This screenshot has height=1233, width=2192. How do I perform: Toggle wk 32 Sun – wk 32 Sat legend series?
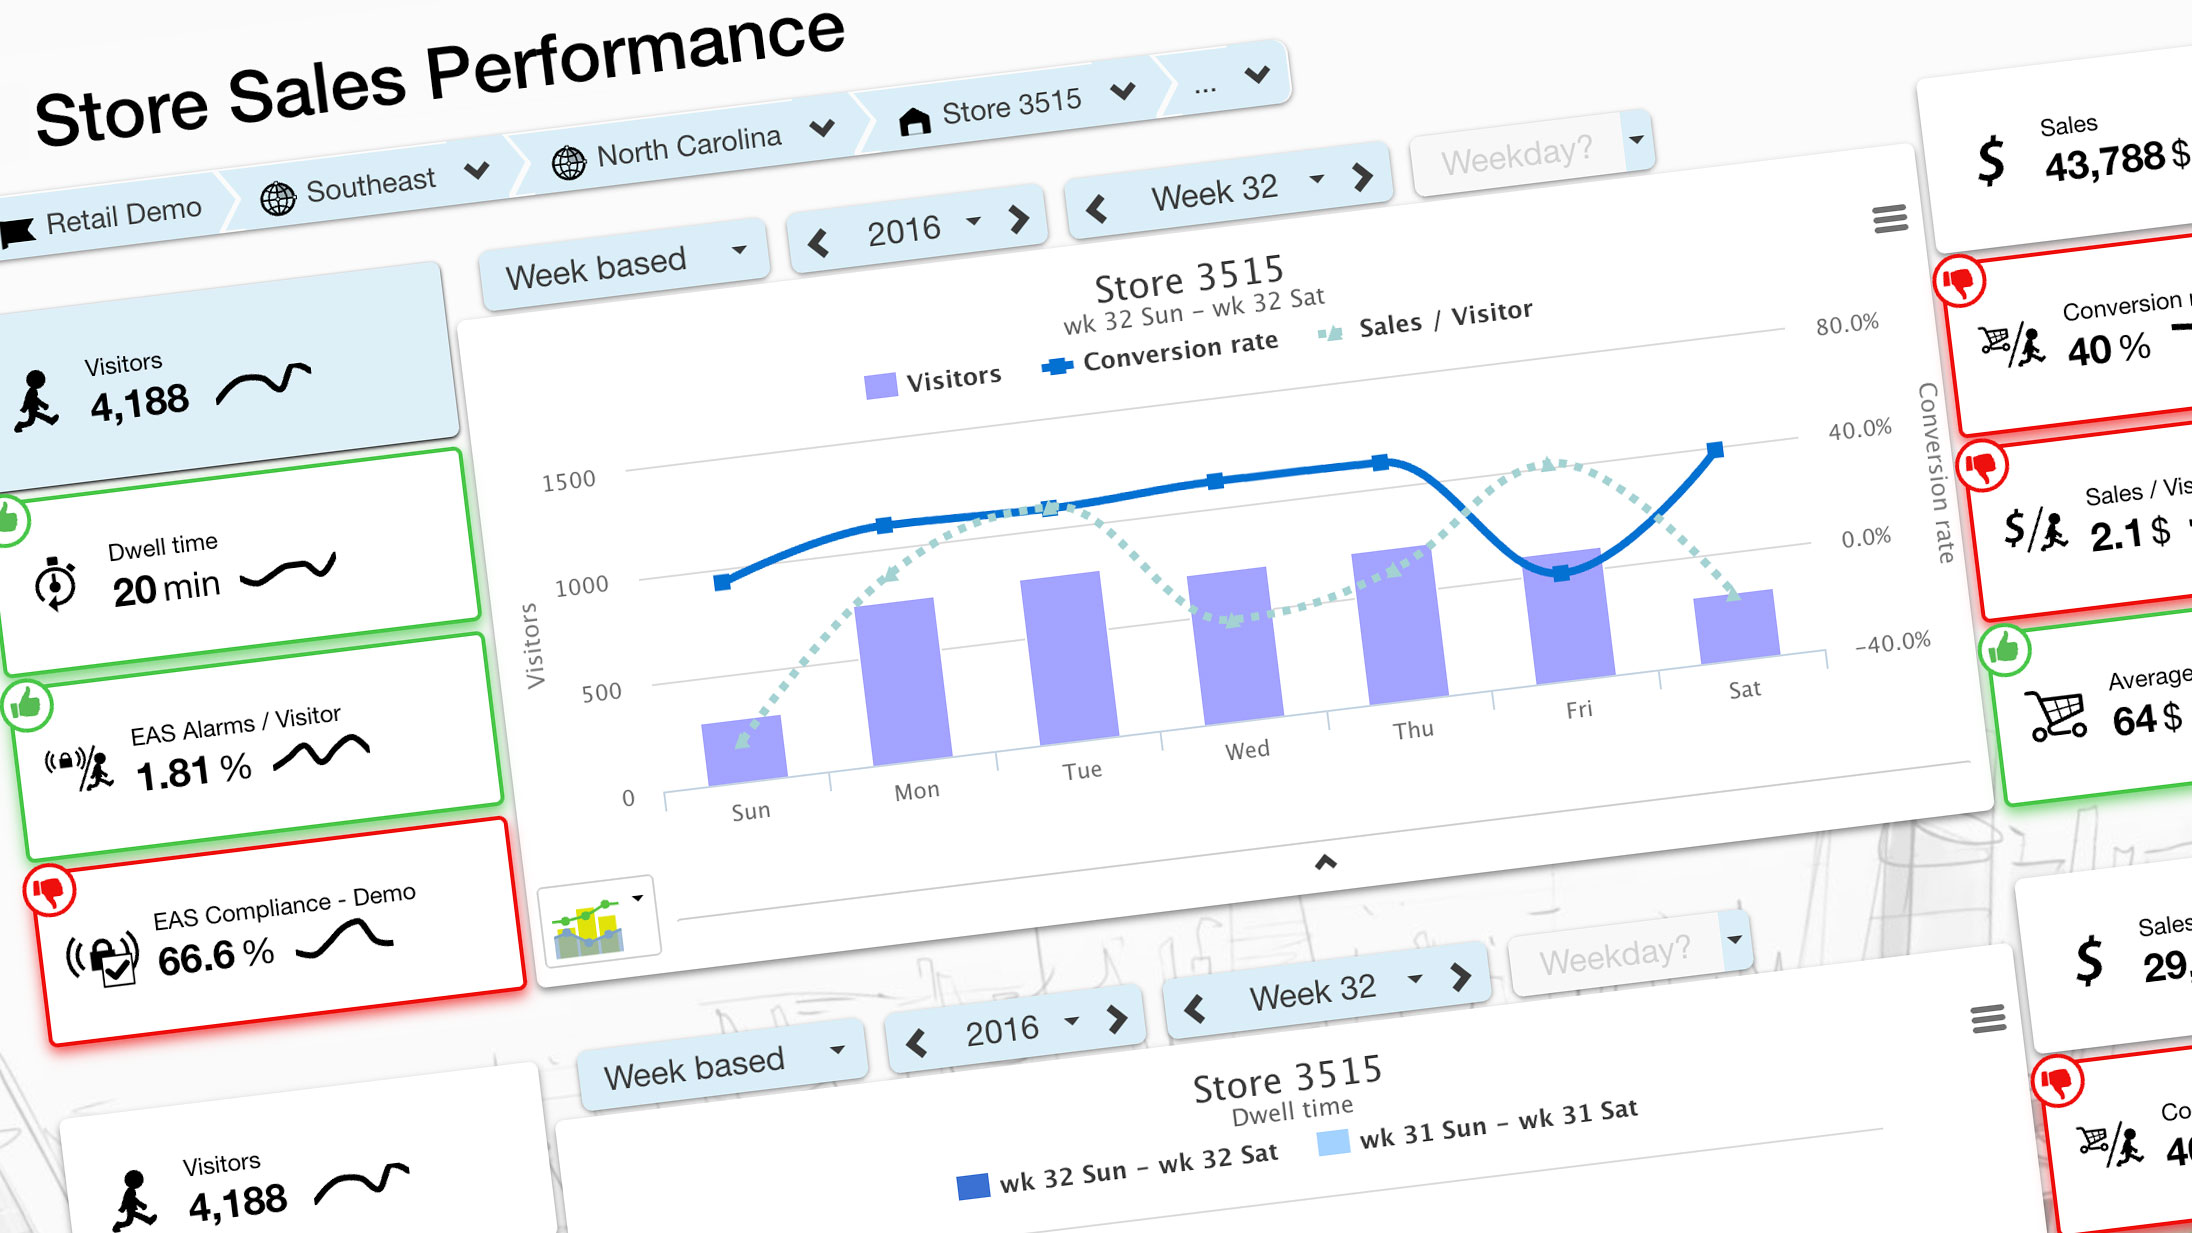1117,1170
